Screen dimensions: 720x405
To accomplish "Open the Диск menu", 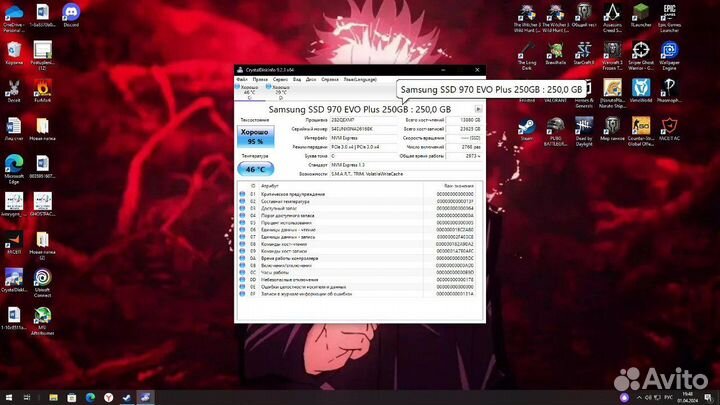I will coord(311,79).
